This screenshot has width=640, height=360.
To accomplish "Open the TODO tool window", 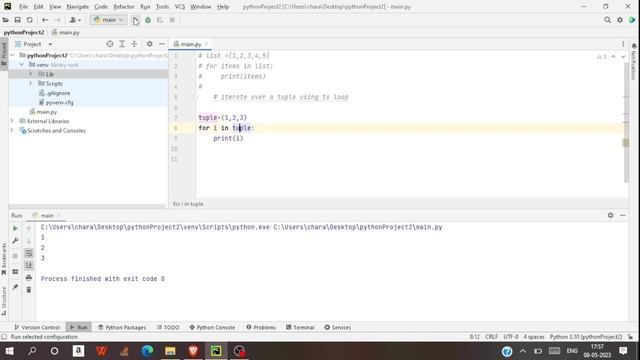I will (x=168, y=327).
